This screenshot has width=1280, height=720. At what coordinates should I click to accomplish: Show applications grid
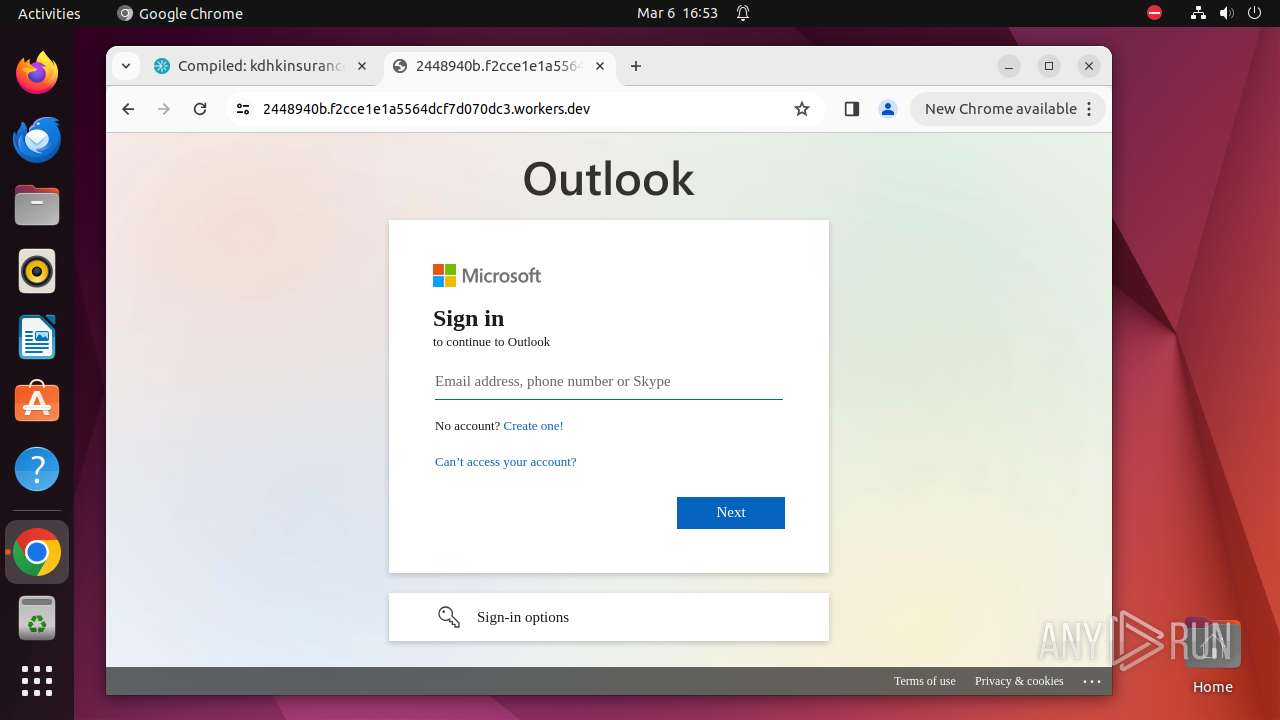tap(37, 681)
